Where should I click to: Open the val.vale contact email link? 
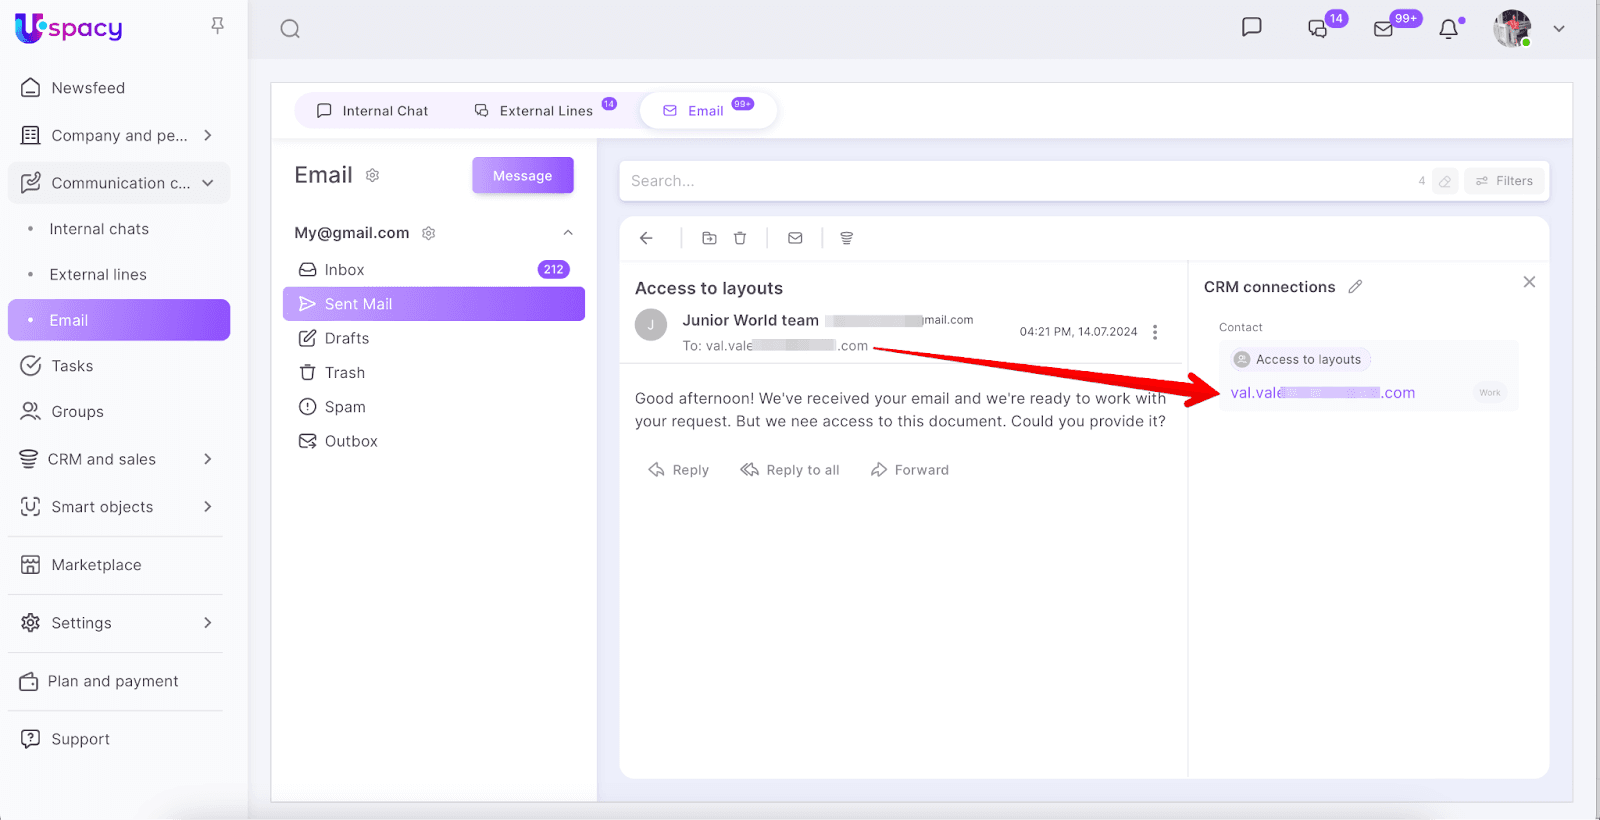pos(1322,393)
